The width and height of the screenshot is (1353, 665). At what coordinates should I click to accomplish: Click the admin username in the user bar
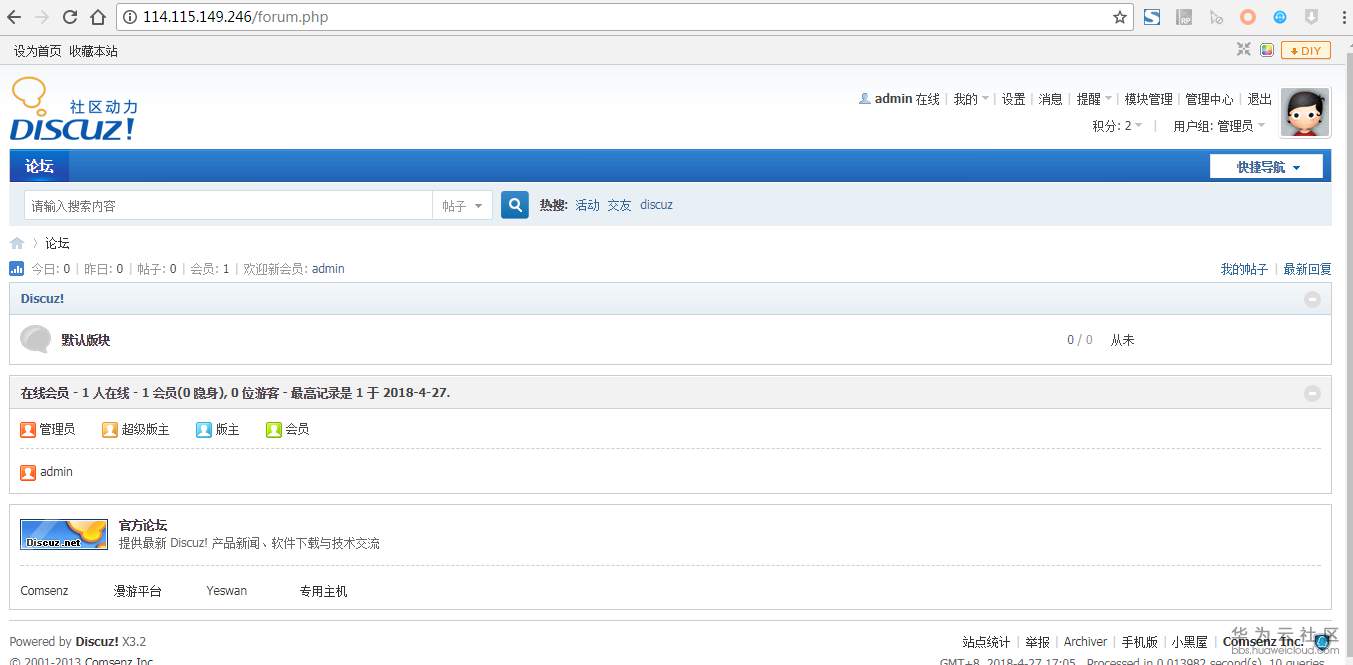click(x=893, y=99)
